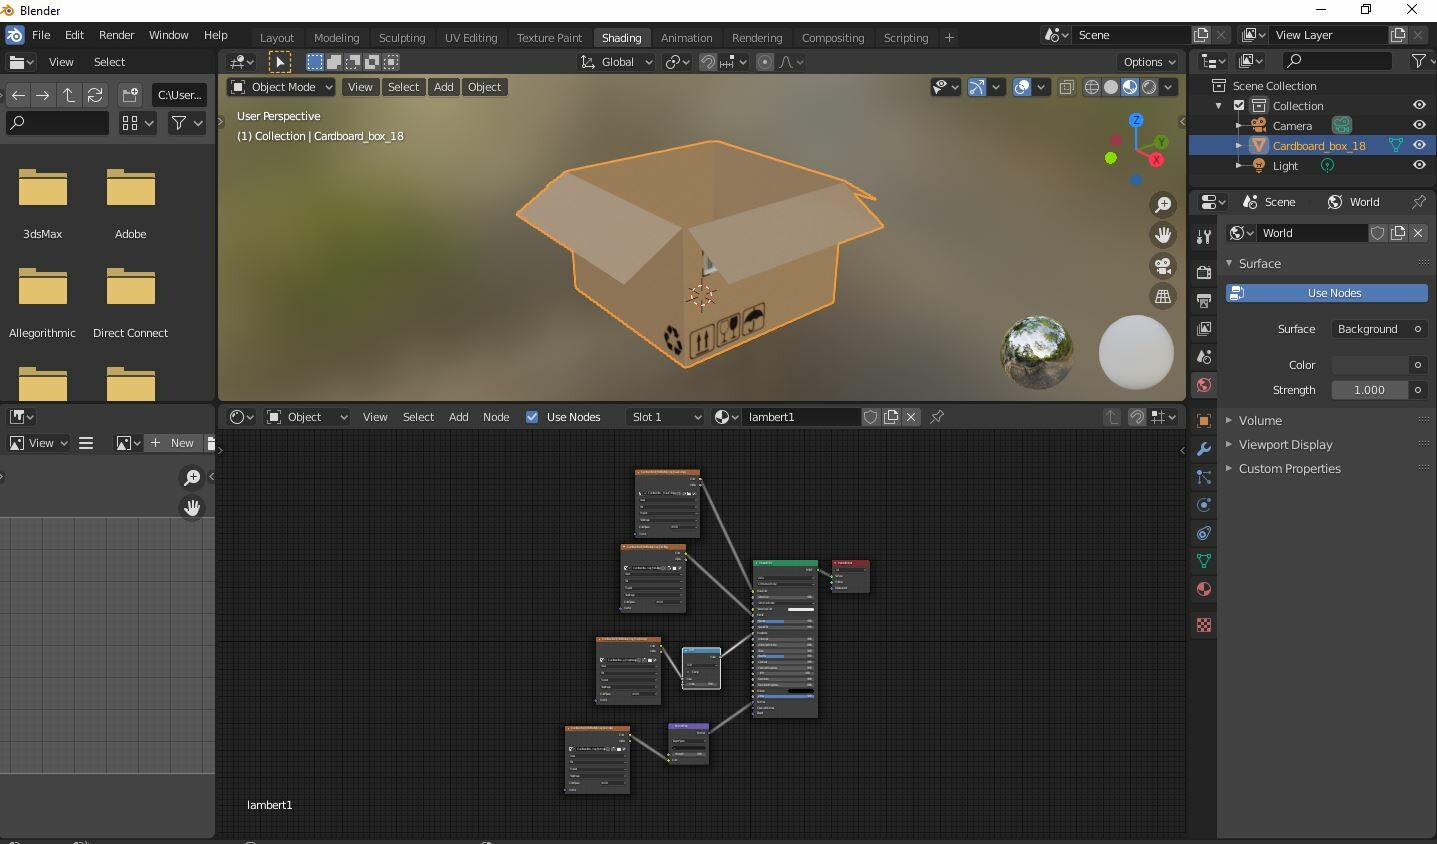Switch to the Compositing workspace tab
Viewport: 1437px width, 844px height.
pos(833,37)
